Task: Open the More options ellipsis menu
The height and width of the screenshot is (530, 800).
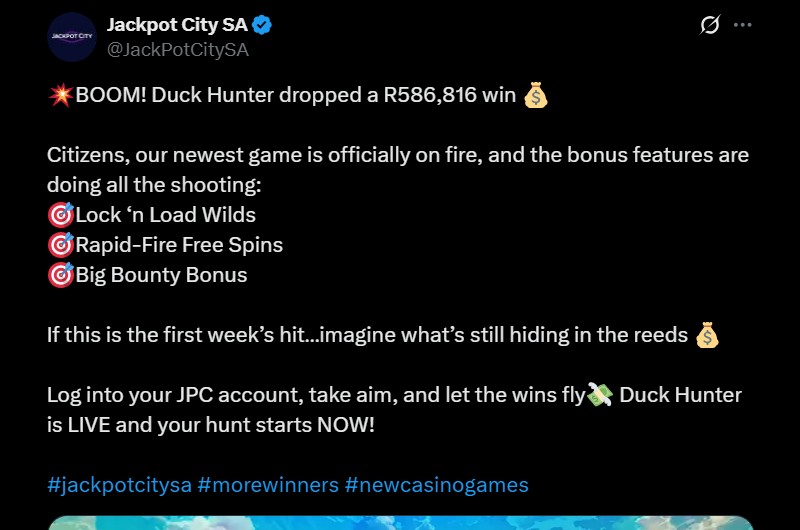Action: (742, 26)
